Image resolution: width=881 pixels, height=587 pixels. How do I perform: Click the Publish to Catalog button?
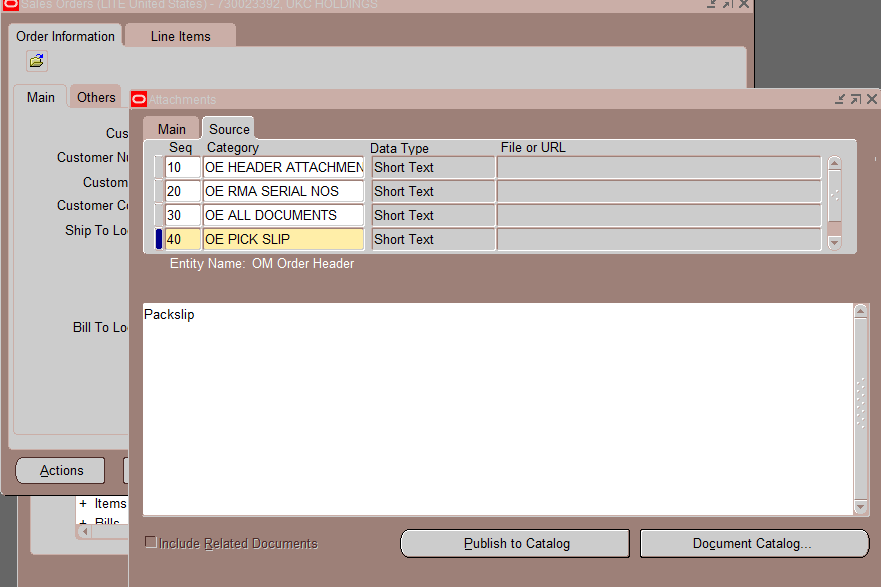point(514,543)
